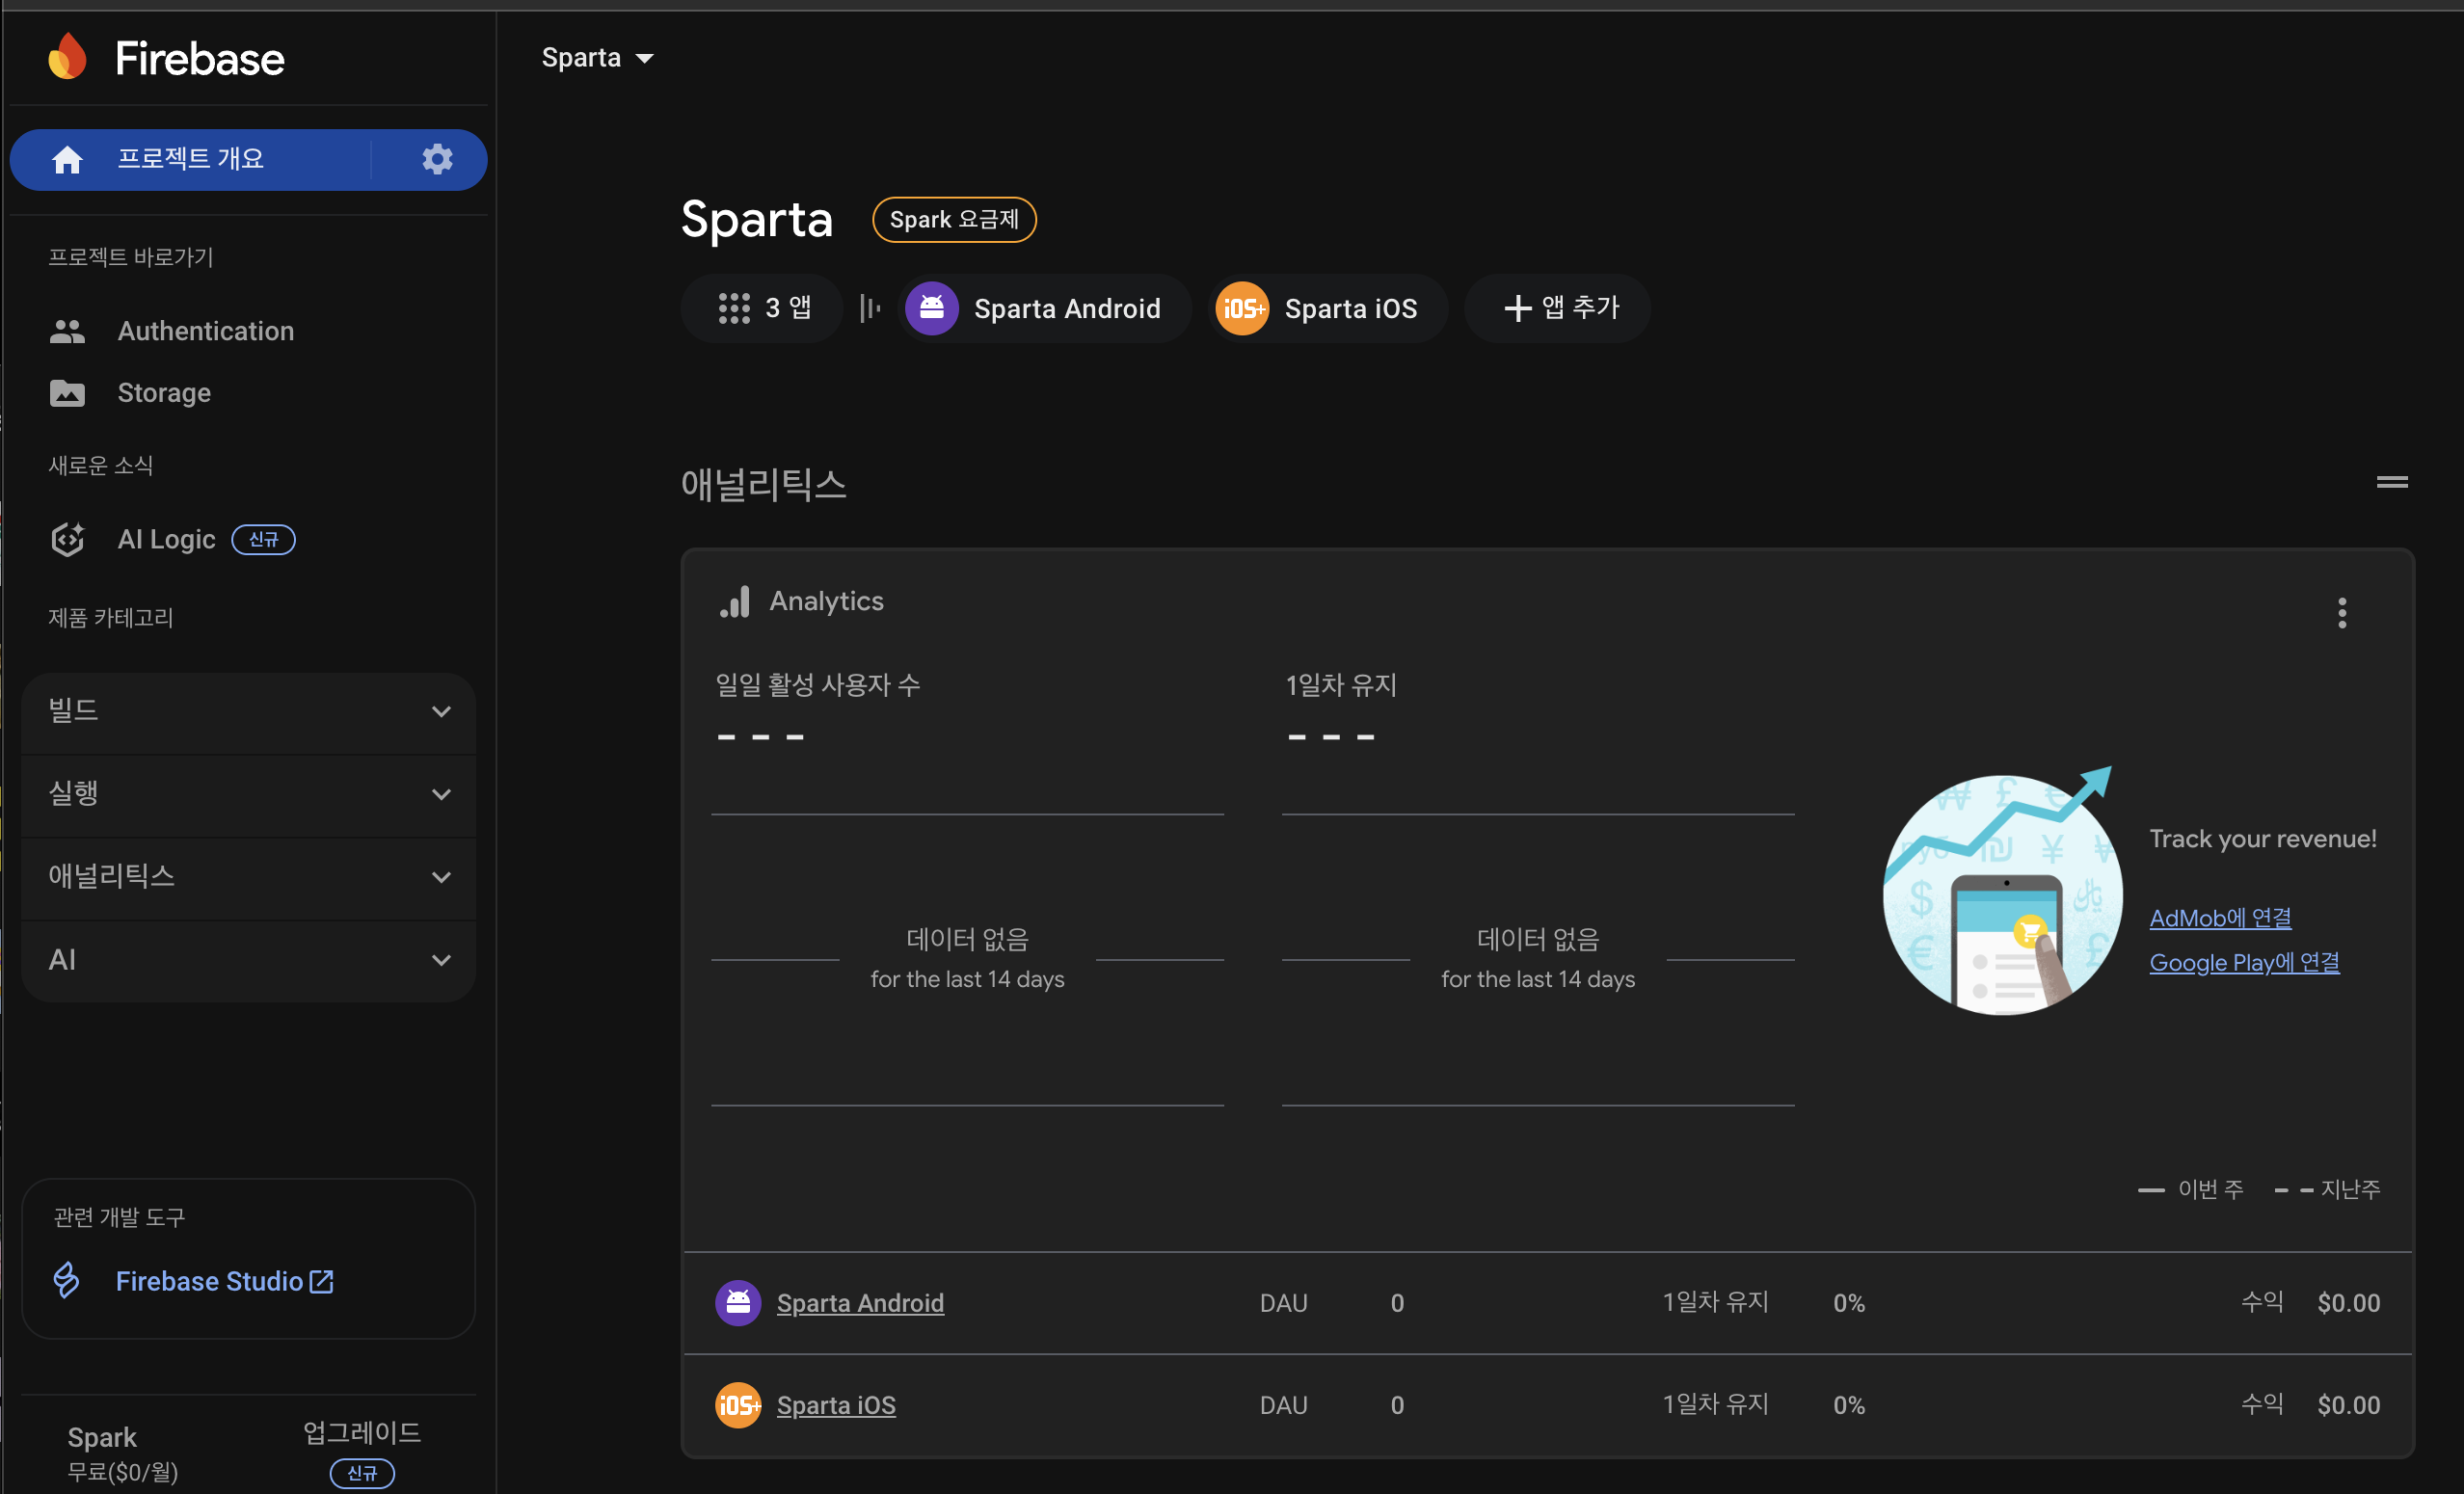2464x1494 pixels.
Task: Click the 이번 주 legend entry
Action: [2191, 1188]
